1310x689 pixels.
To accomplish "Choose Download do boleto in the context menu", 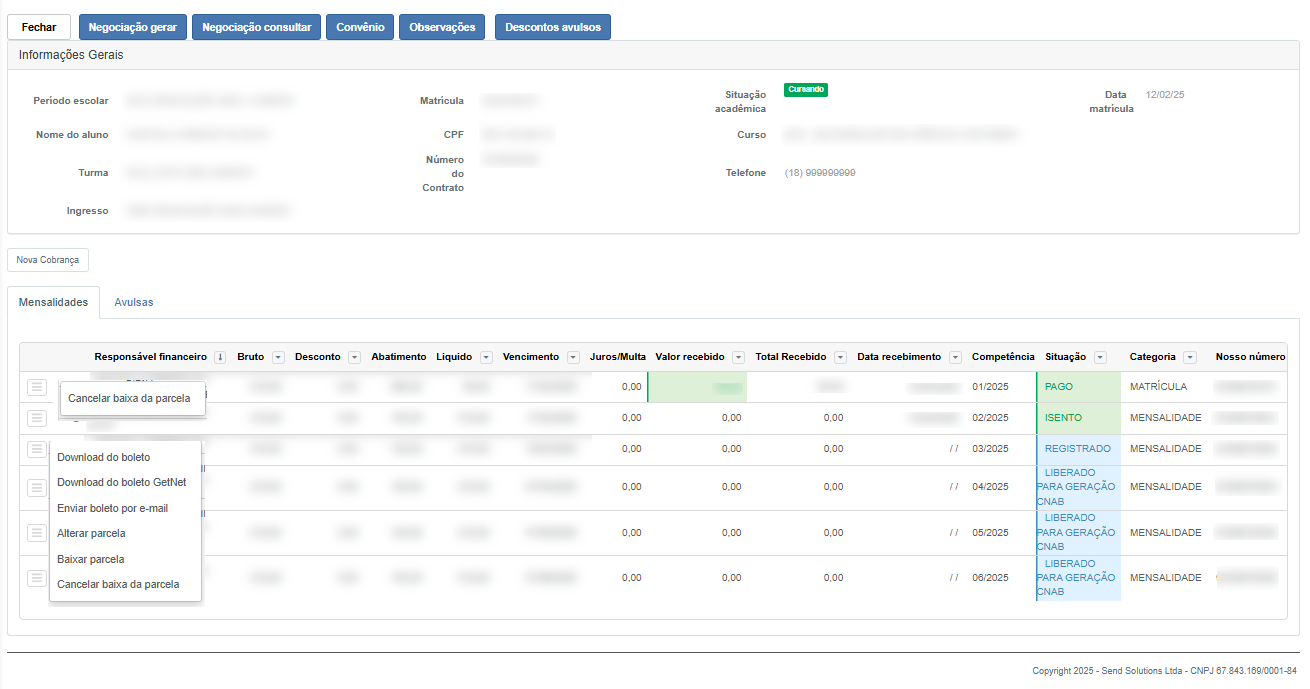I will pos(104,458).
